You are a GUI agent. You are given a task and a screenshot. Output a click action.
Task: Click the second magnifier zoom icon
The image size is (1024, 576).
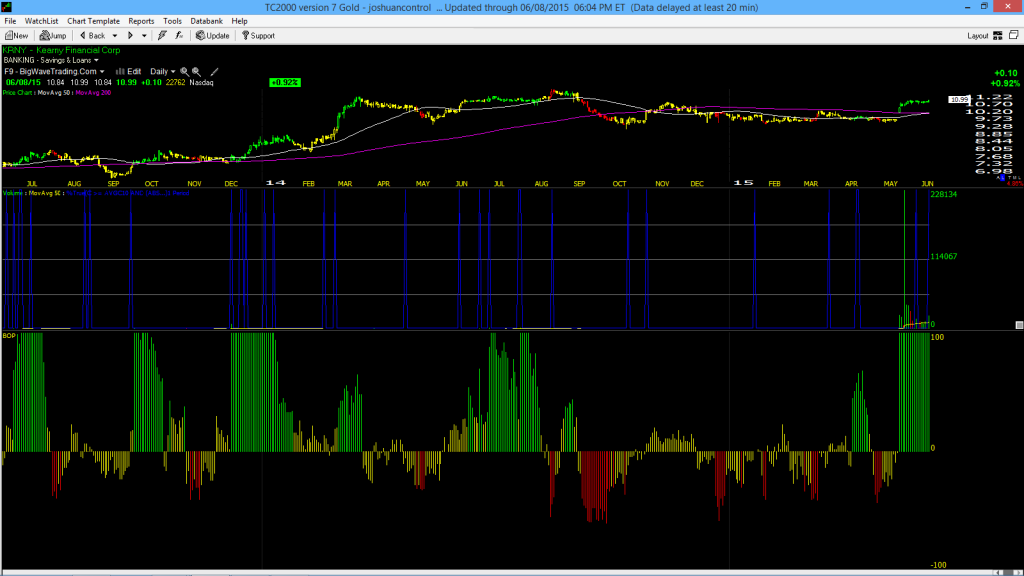tap(196, 72)
